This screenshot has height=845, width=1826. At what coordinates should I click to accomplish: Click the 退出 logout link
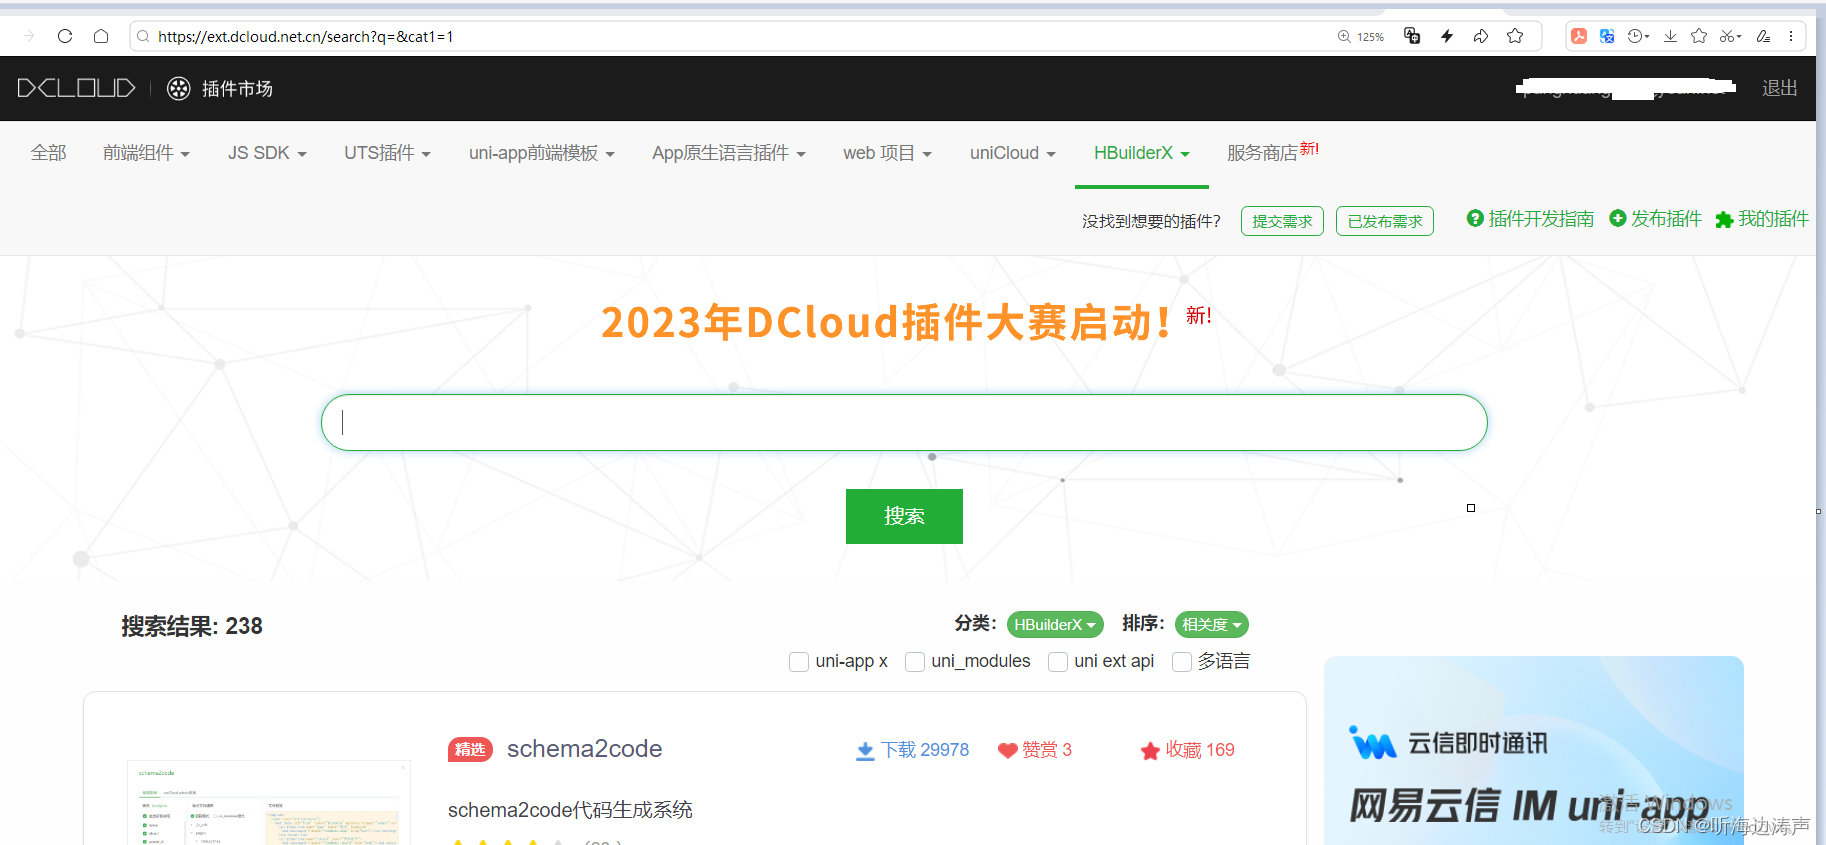tap(1779, 88)
